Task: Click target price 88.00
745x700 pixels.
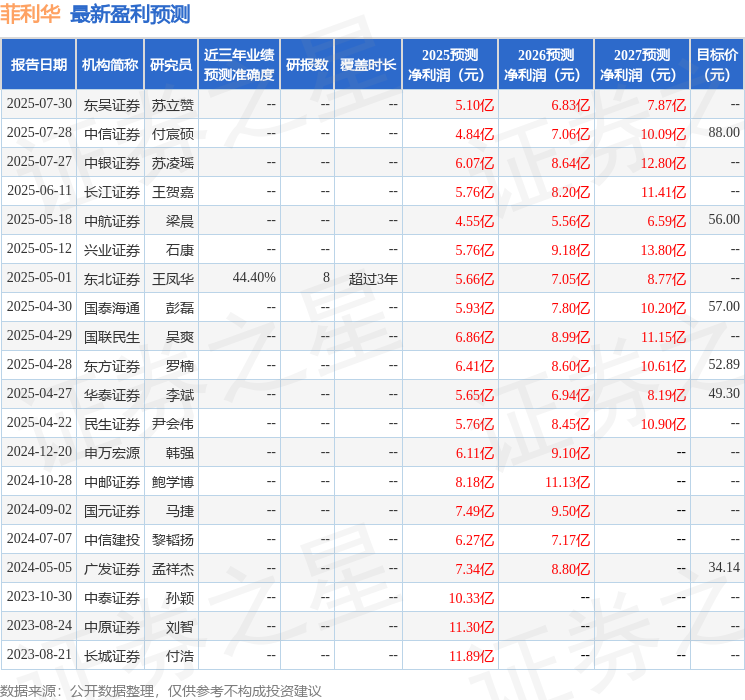Action: tap(724, 133)
